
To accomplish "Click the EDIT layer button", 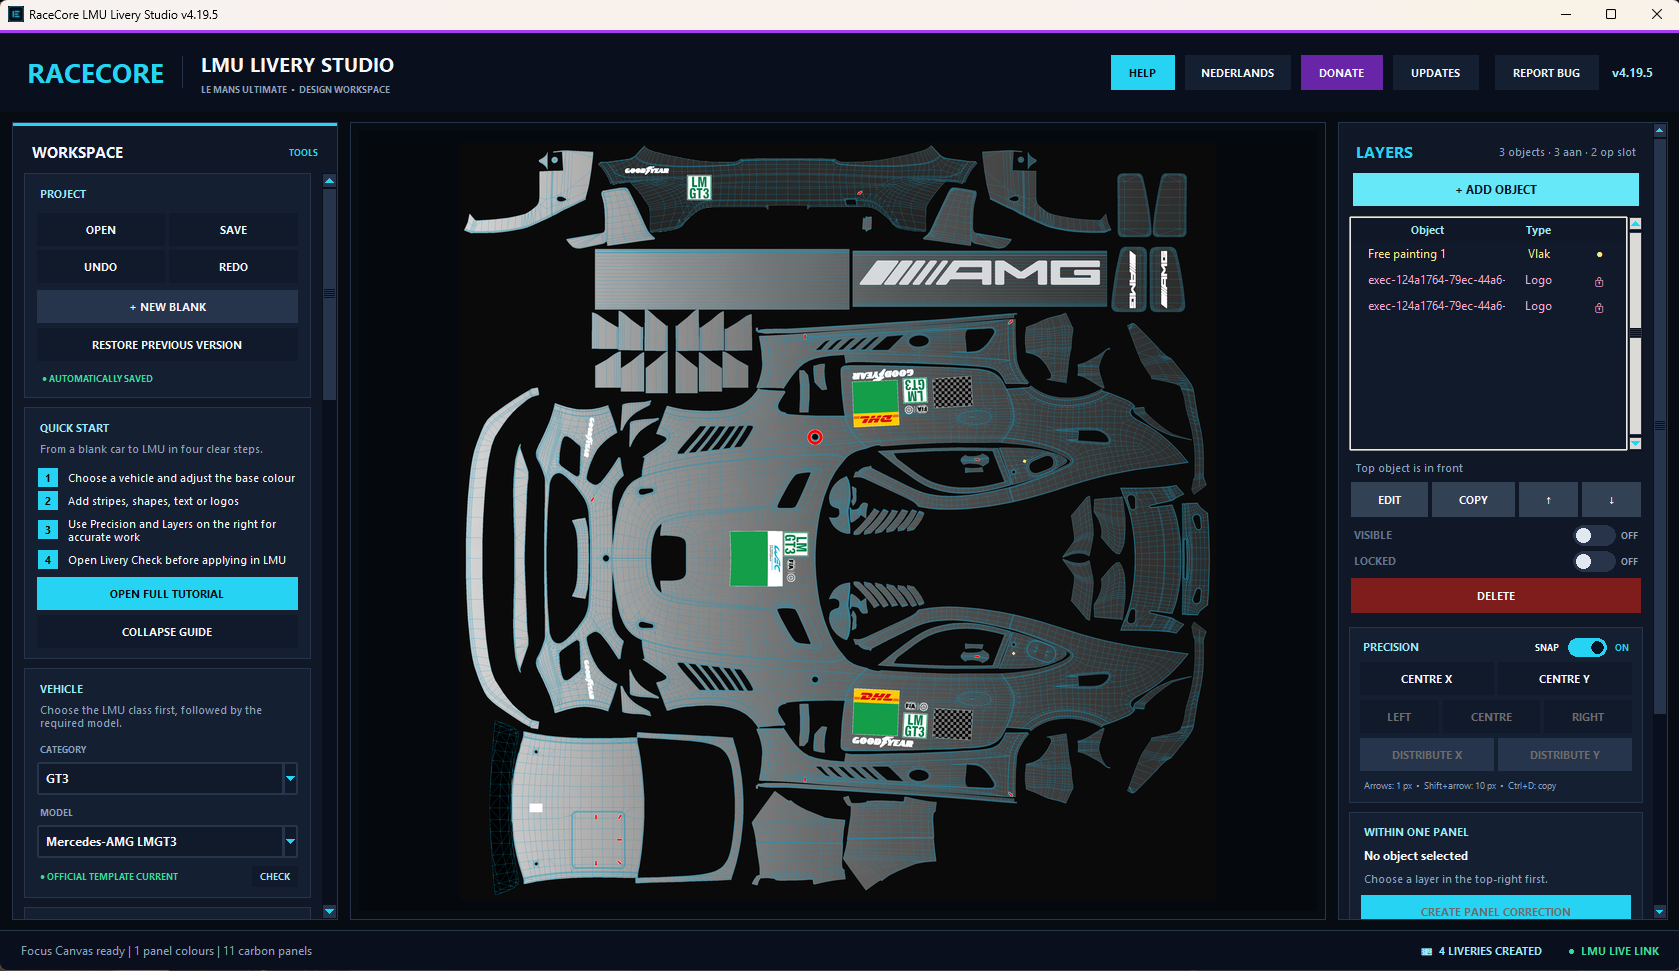I will (x=1389, y=500).
